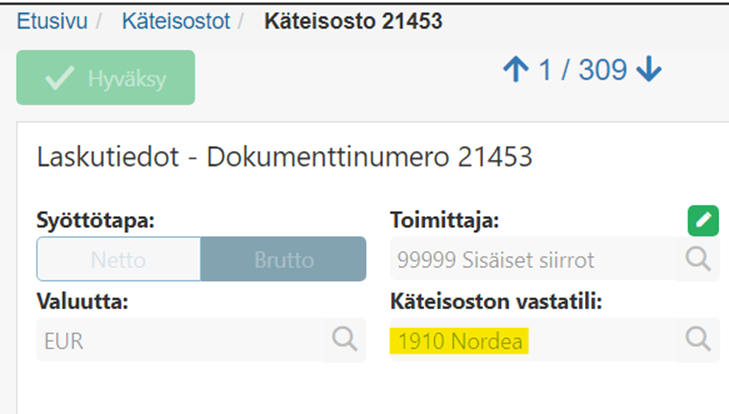The height and width of the screenshot is (414, 729).
Task: Click the highlighted 1910 Nordea field
Action: pos(459,341)
